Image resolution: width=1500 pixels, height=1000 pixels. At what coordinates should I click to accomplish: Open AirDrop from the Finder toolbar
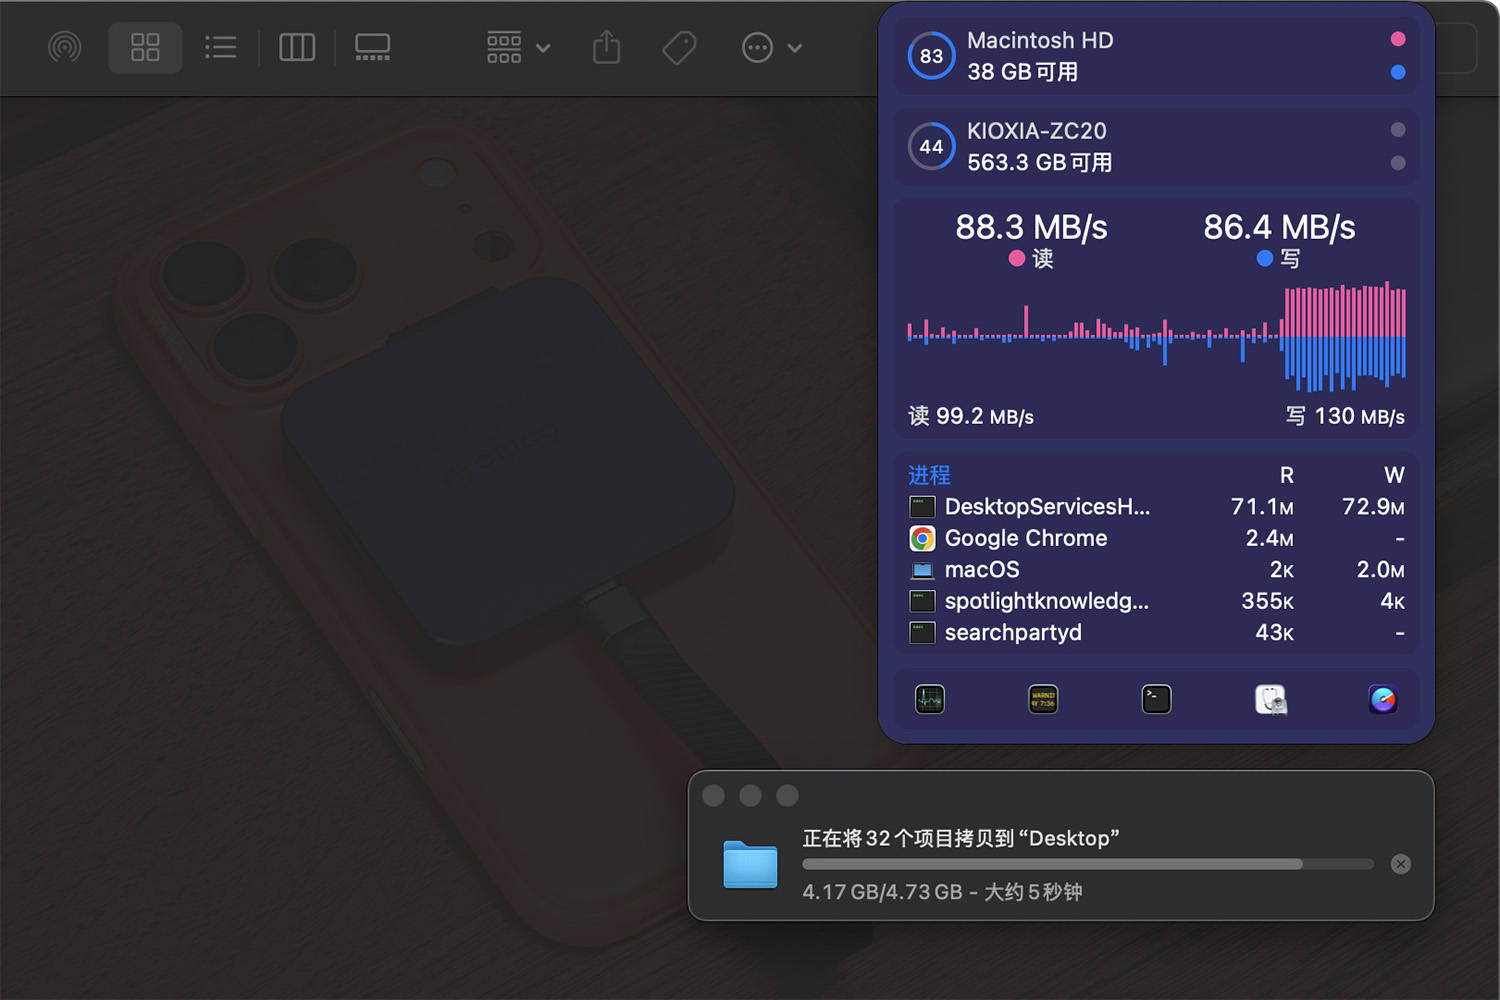[65, 47]
